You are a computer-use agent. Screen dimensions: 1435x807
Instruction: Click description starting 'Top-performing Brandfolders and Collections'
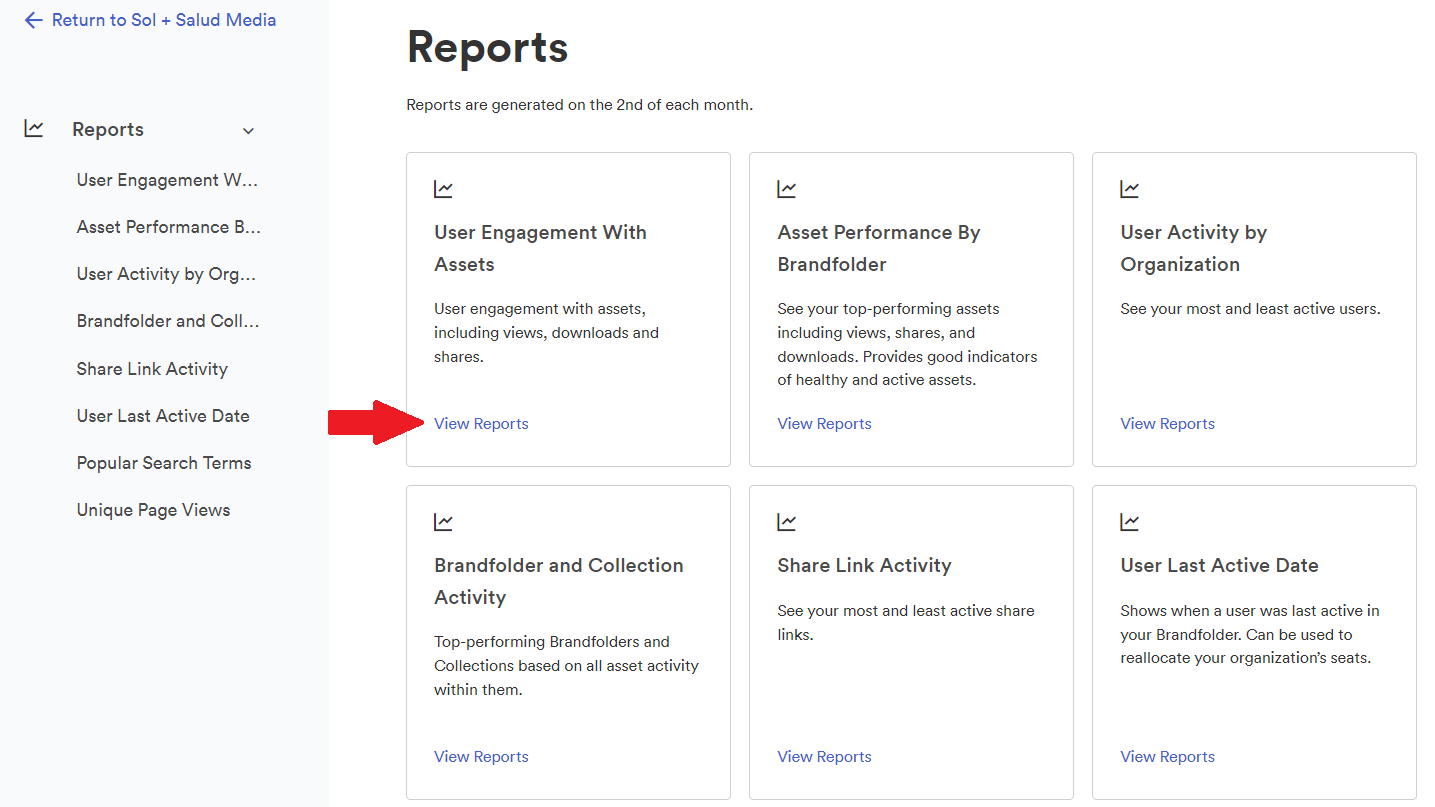click(566, 666)
